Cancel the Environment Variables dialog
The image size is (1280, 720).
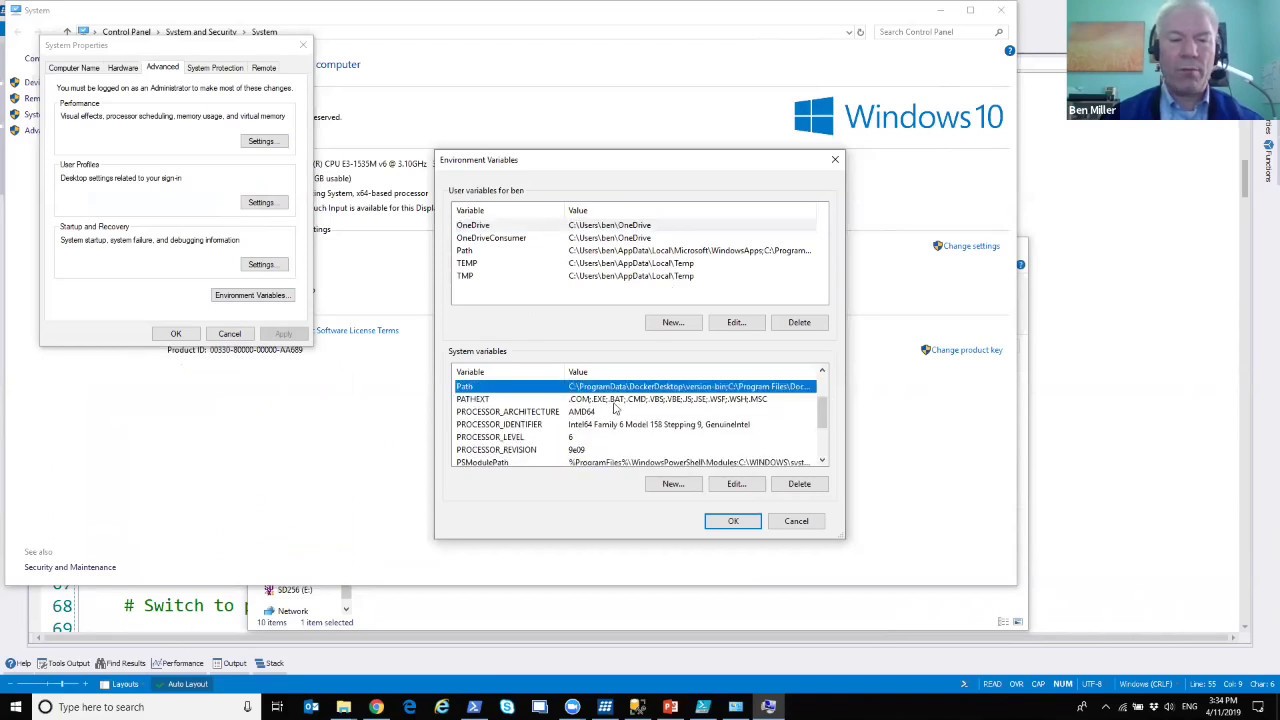[796, 521]
